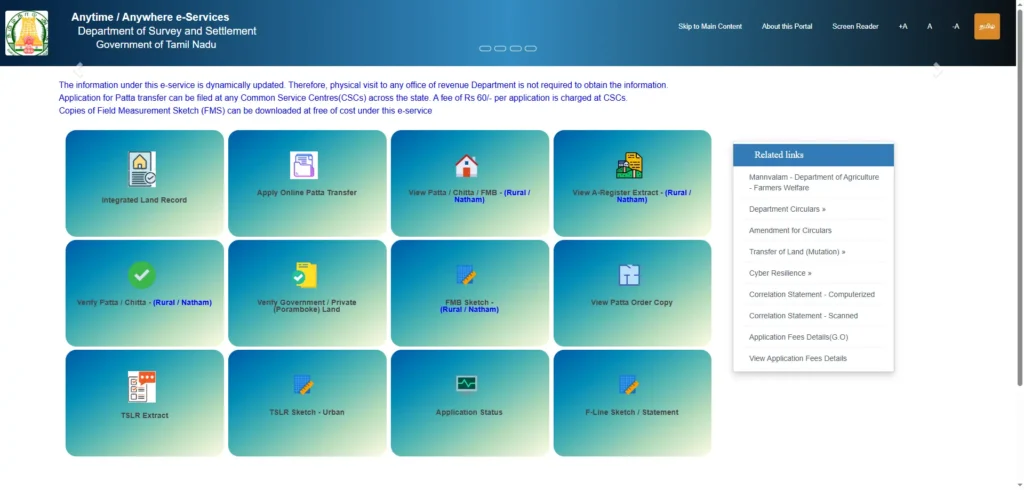Image resolution: width=1024 pixels, height=490 pixels.
Task: Click FMB Sketch (Rural / Natham) label
Action: pos(470,306)
